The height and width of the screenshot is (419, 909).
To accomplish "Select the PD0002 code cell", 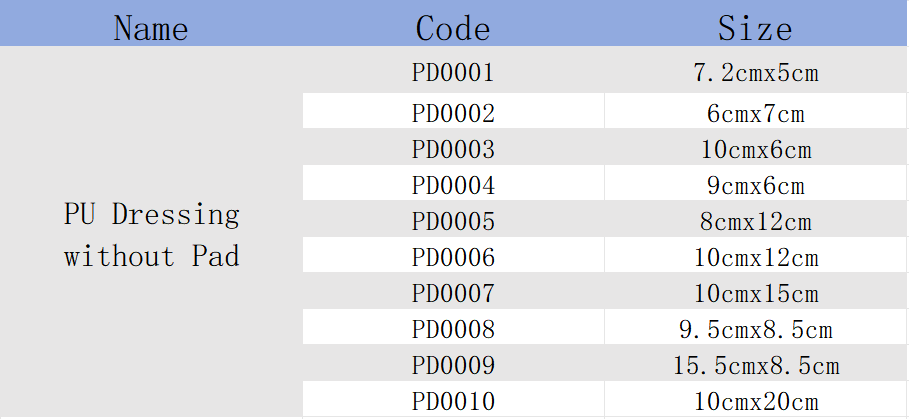I will coord(453,111).
